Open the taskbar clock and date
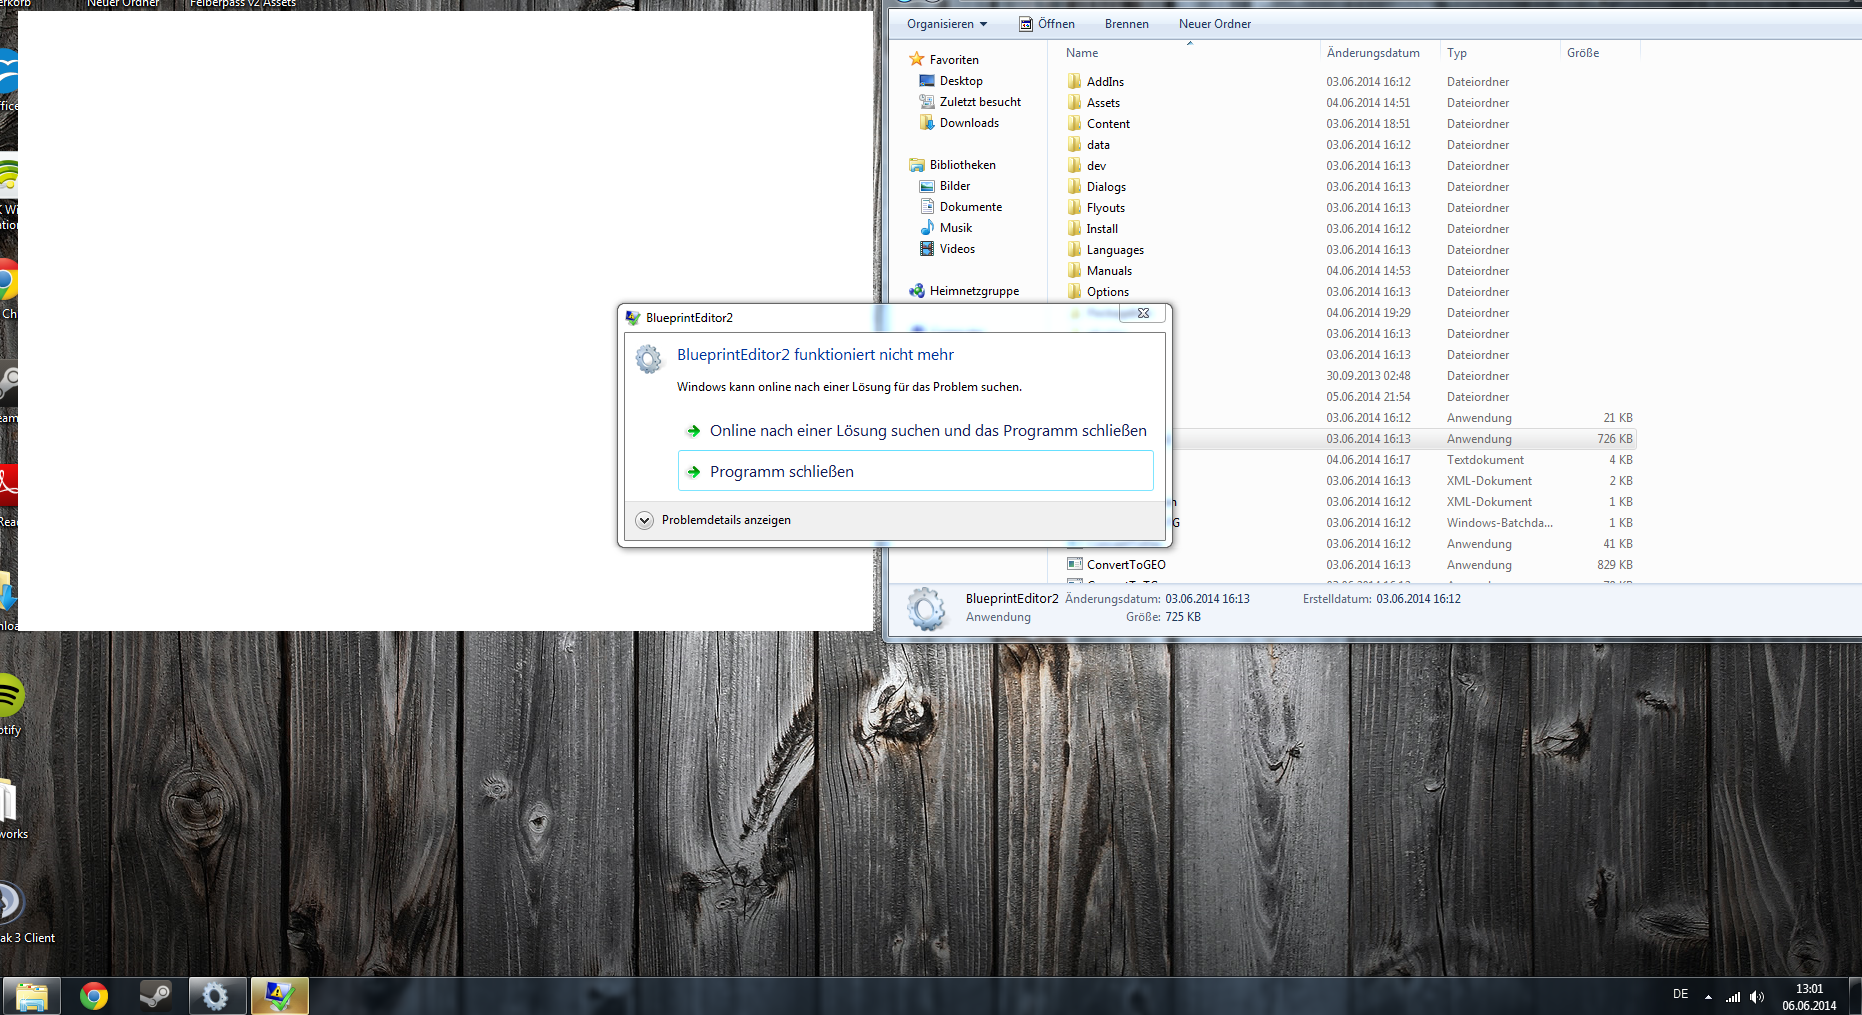1862x1015 pixels. point(1809,997)
